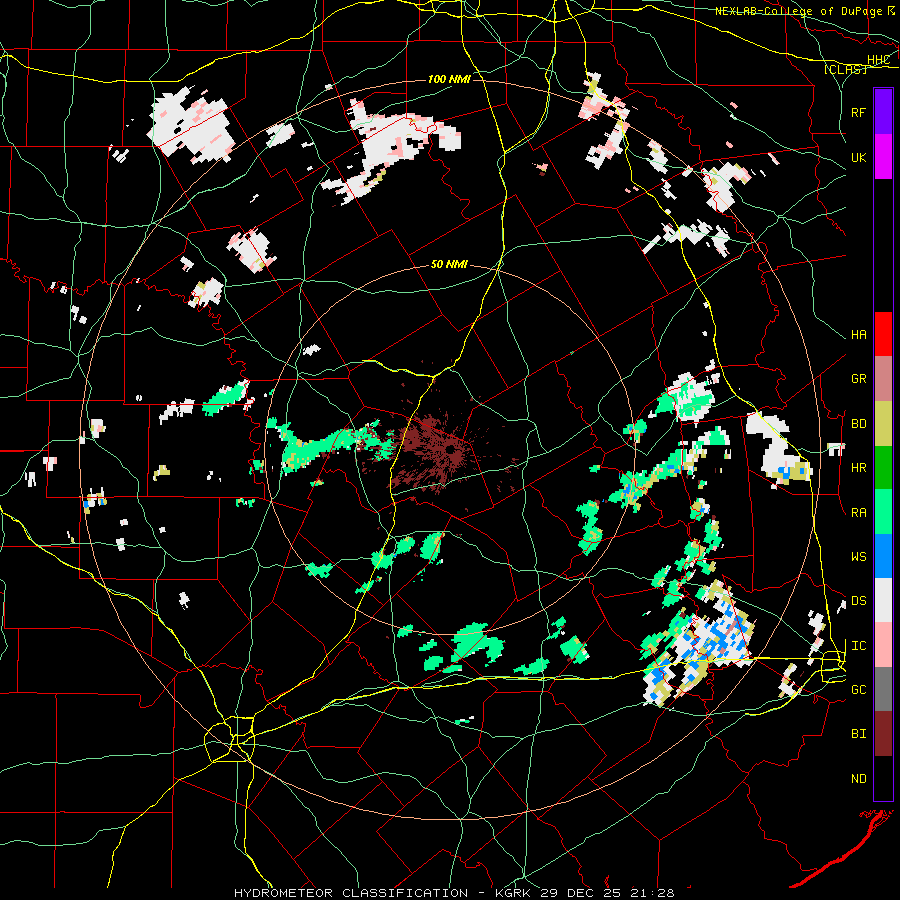Image resolution: width=900 pixels, height=900 pixels.
Task: Select the BD olive-yellow legend swatch
Action: [883, 424]
